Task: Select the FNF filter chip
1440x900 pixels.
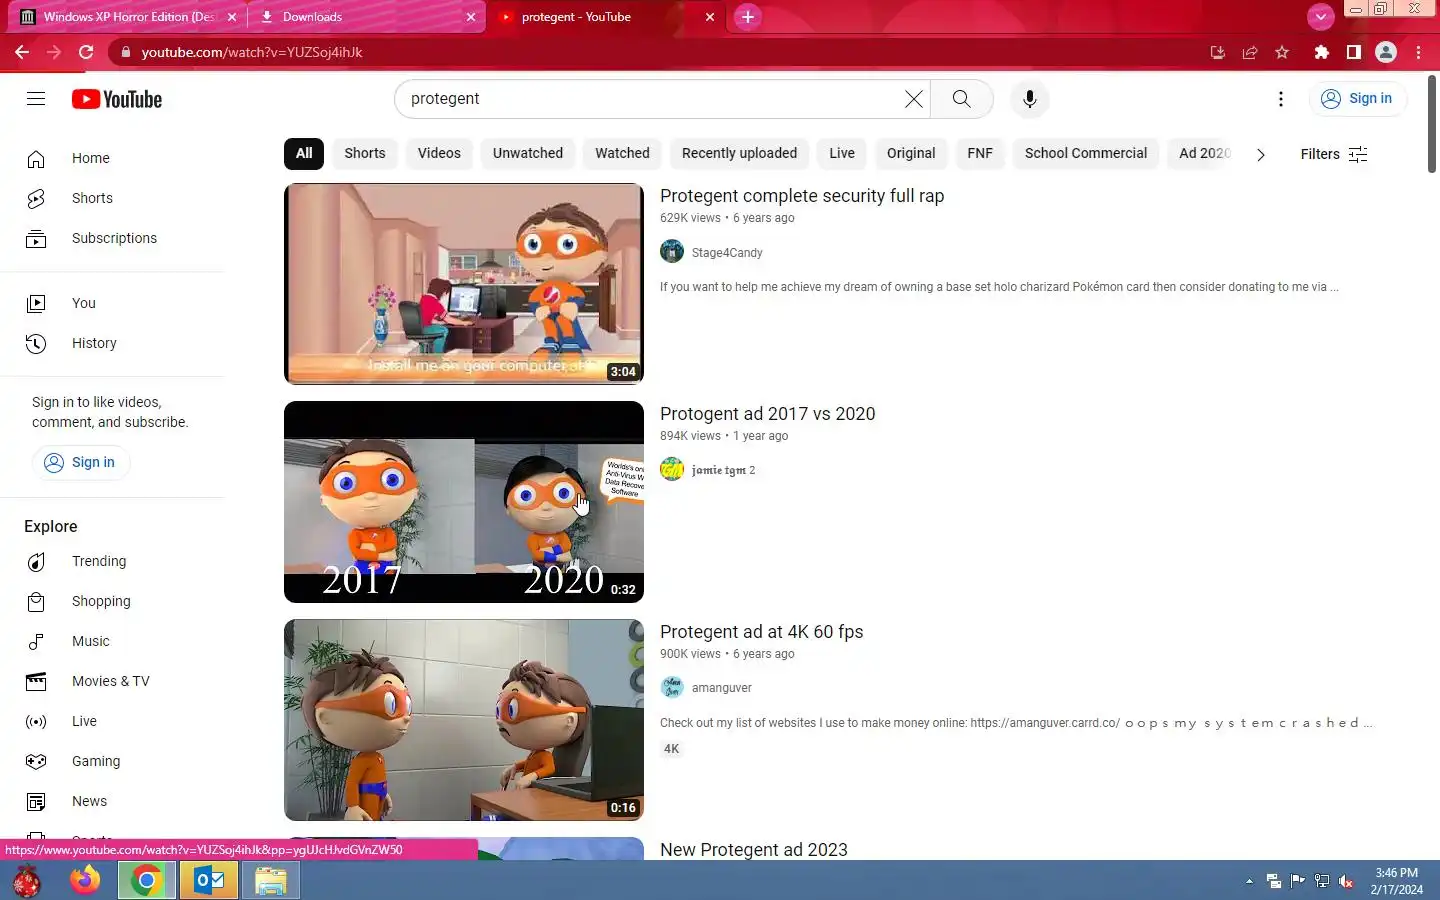Action: click(x=980, y=153)
